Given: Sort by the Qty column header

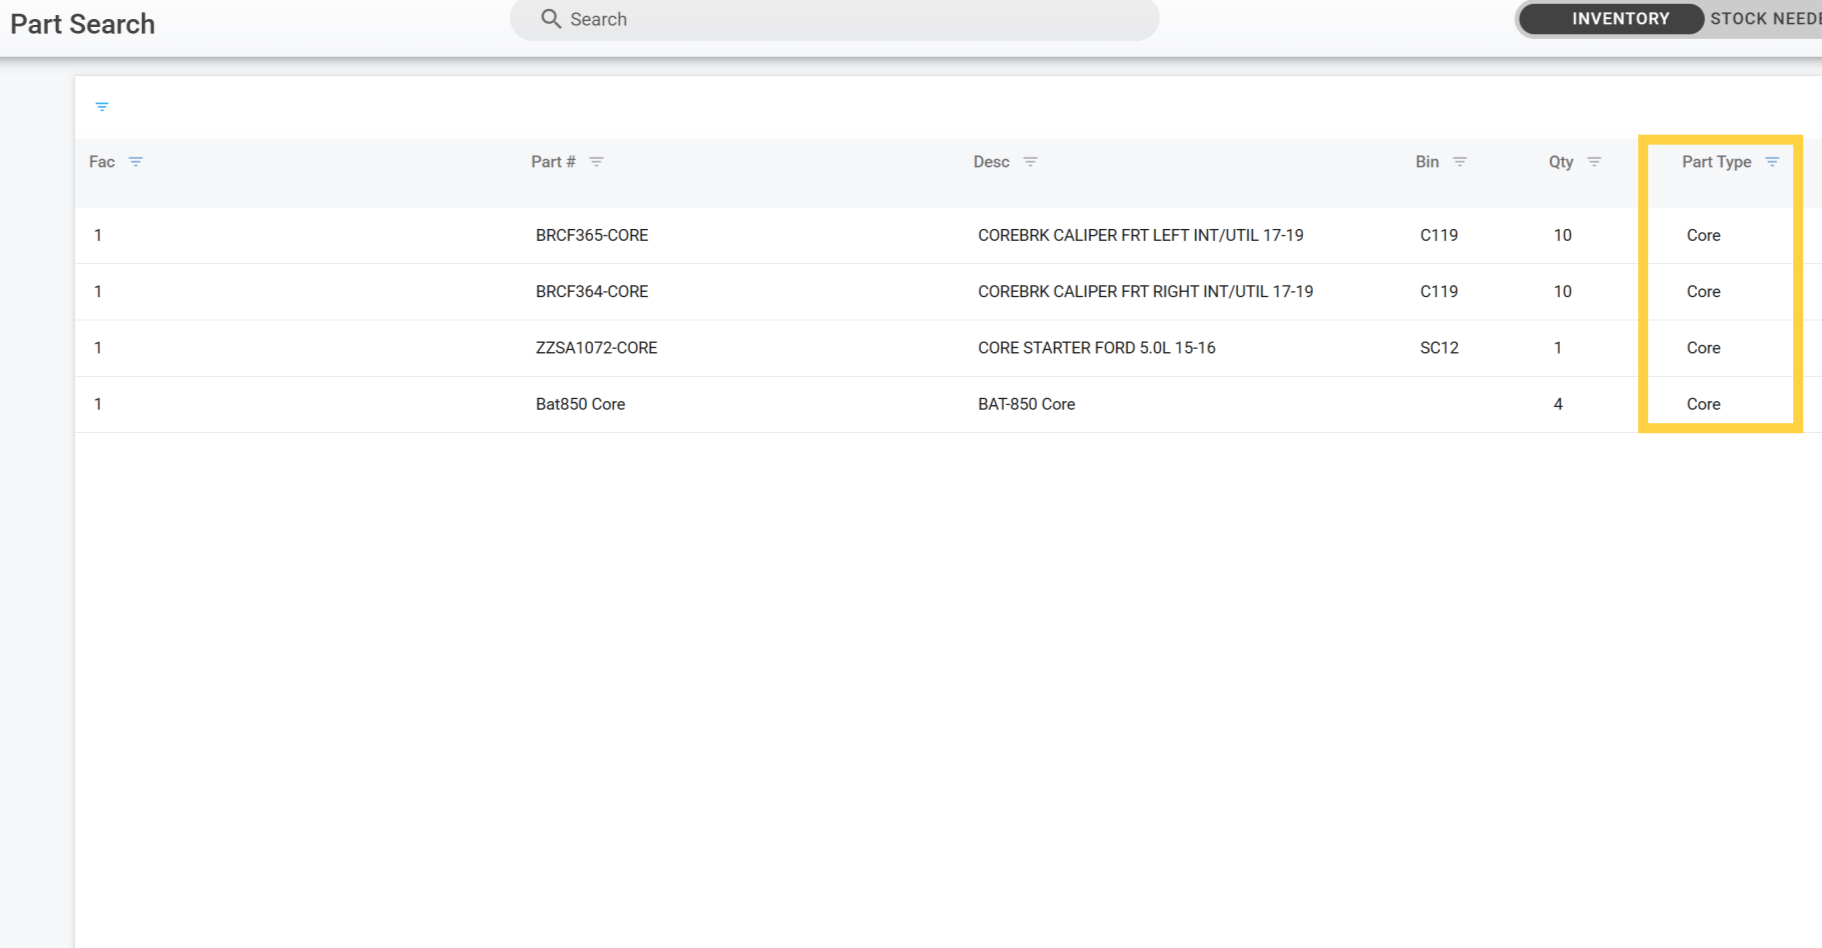Looking at the screenshot, I should [1560, 162].
